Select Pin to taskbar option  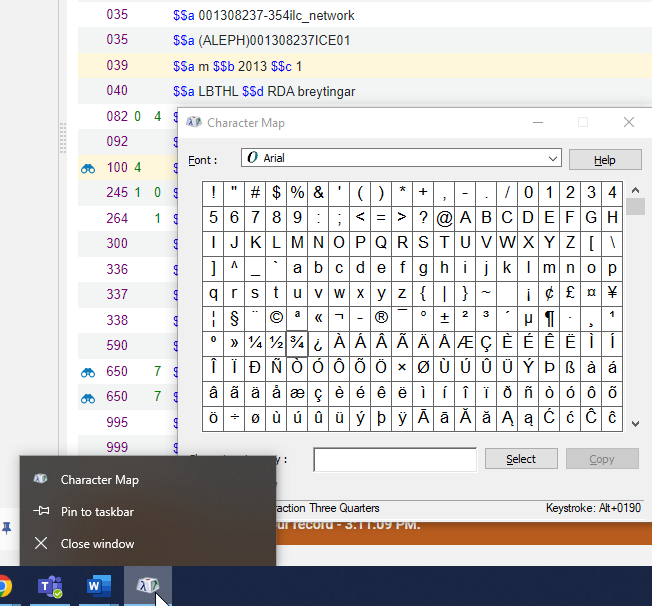coord(148,511)
